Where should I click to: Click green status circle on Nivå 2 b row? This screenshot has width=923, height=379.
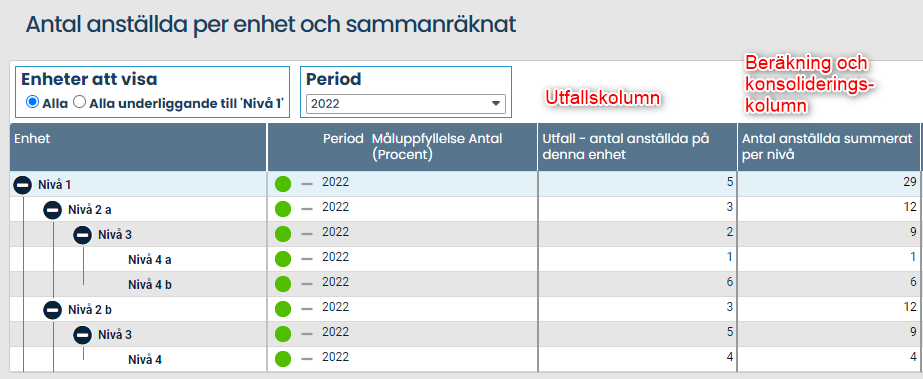pyautogui.click(x=283, y=308)
